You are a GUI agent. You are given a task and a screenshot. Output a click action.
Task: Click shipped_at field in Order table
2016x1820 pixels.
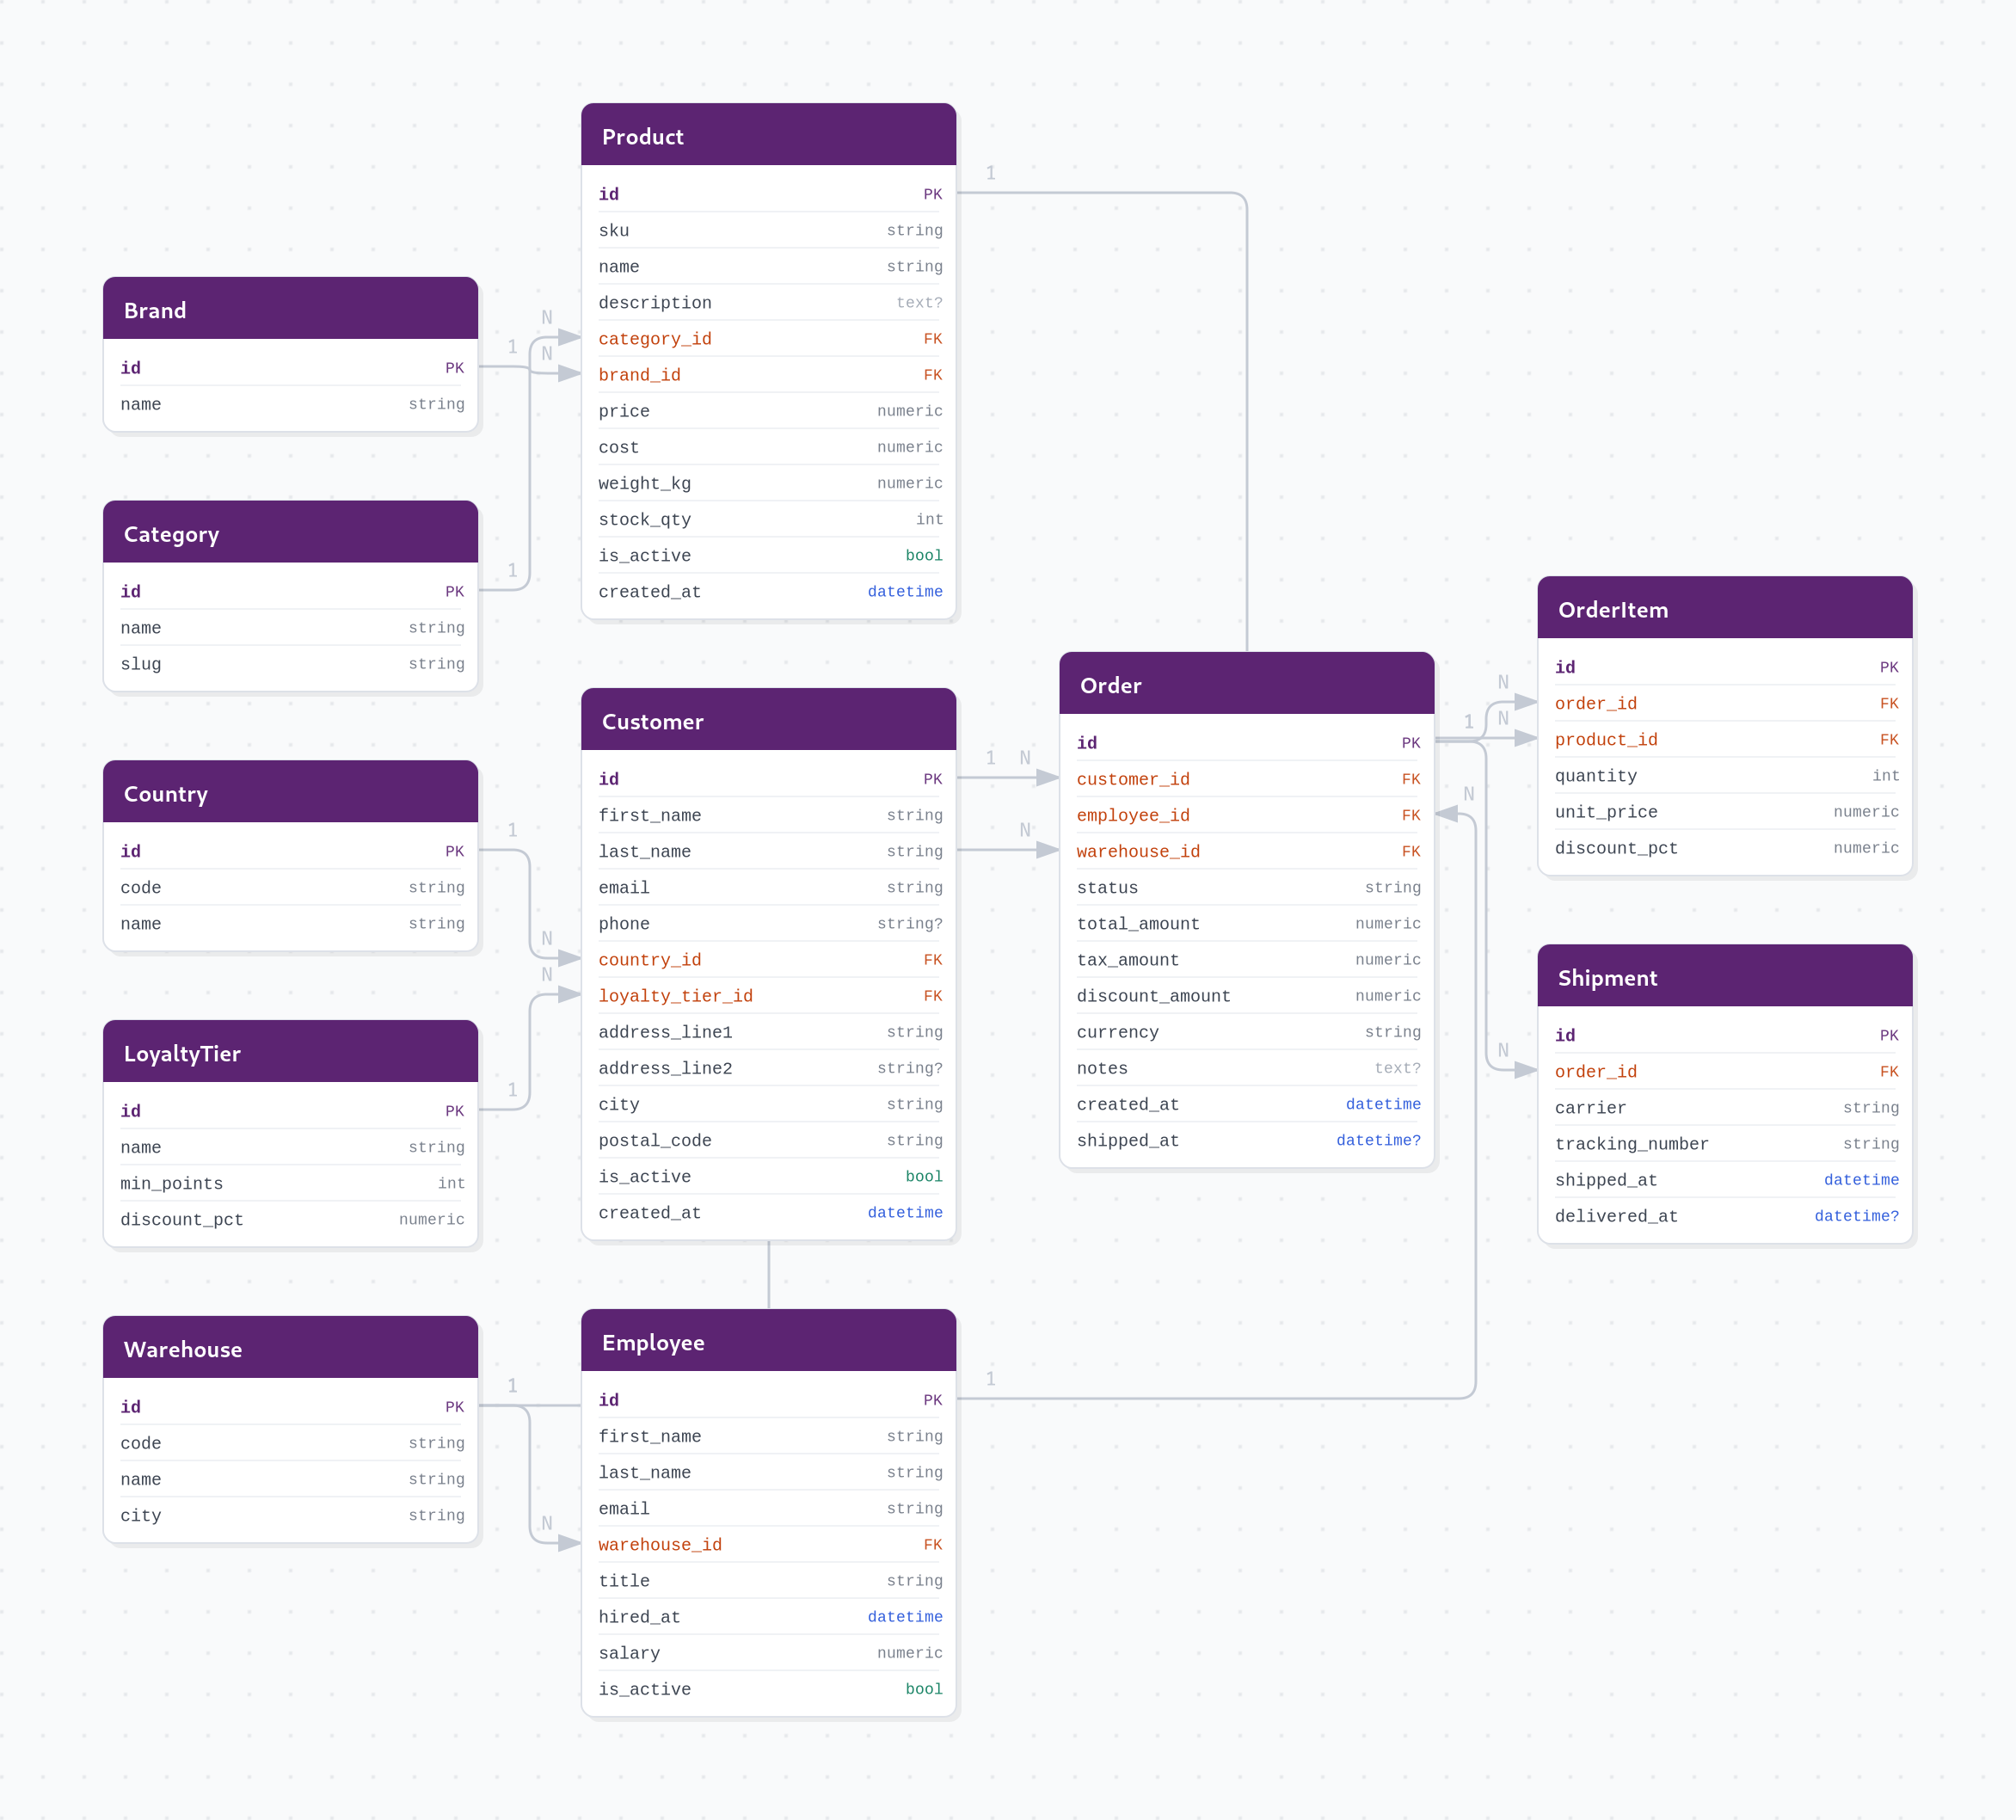(x=1246, y=1140)
